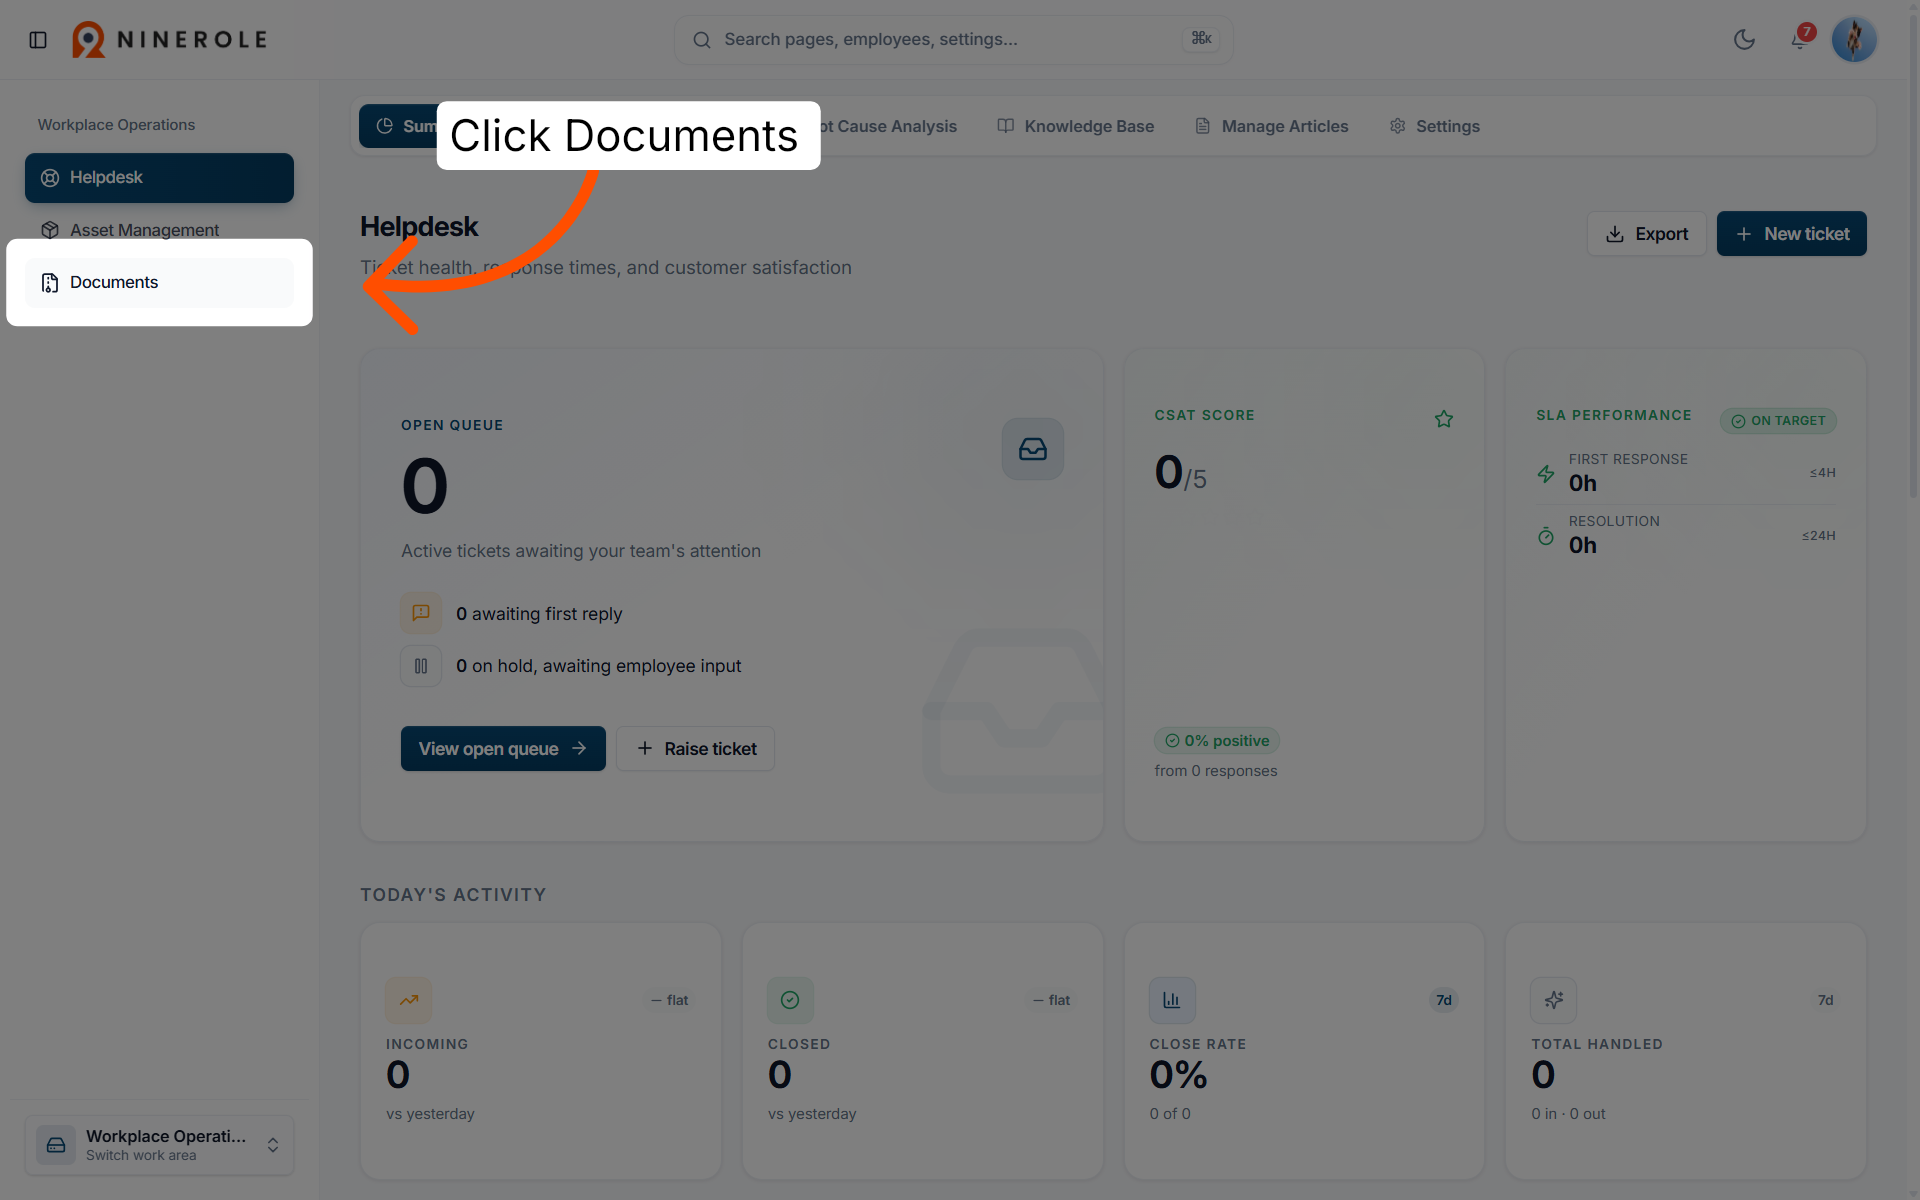Open Asset Management in the sidebar
The image size is (1920, 1200).
click(159, 230)
